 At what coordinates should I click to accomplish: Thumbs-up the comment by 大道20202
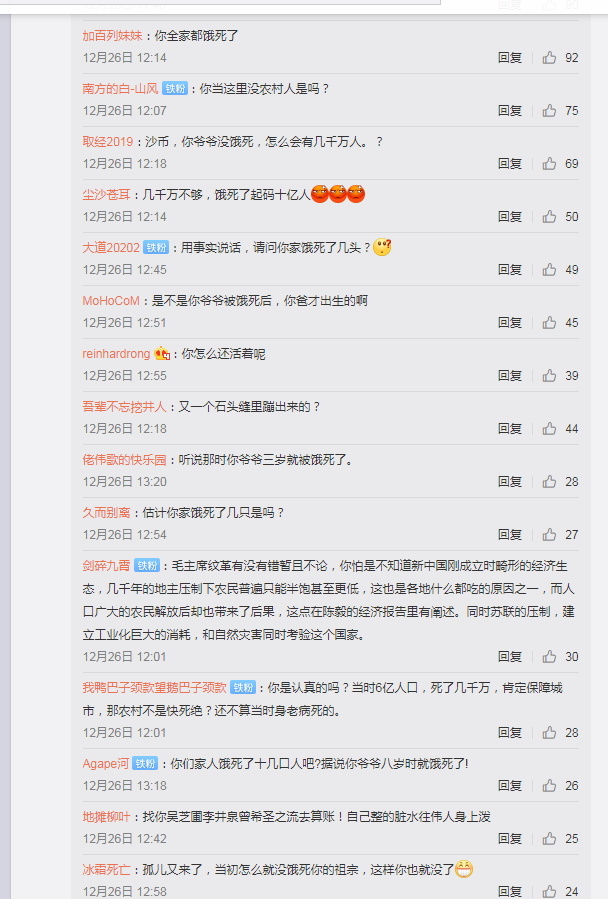(549, 269)
